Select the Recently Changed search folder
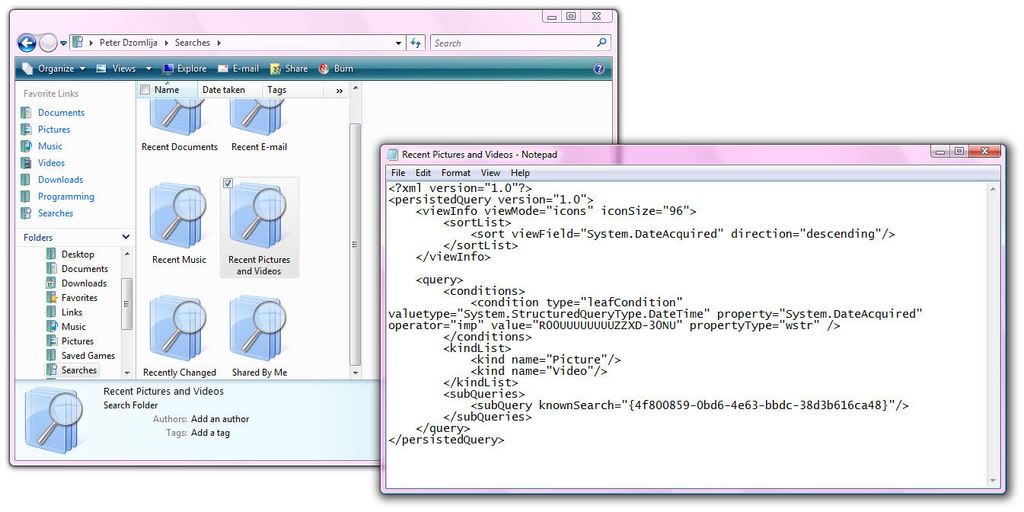This screenshot has height=512, width=1024. [179, 335]
